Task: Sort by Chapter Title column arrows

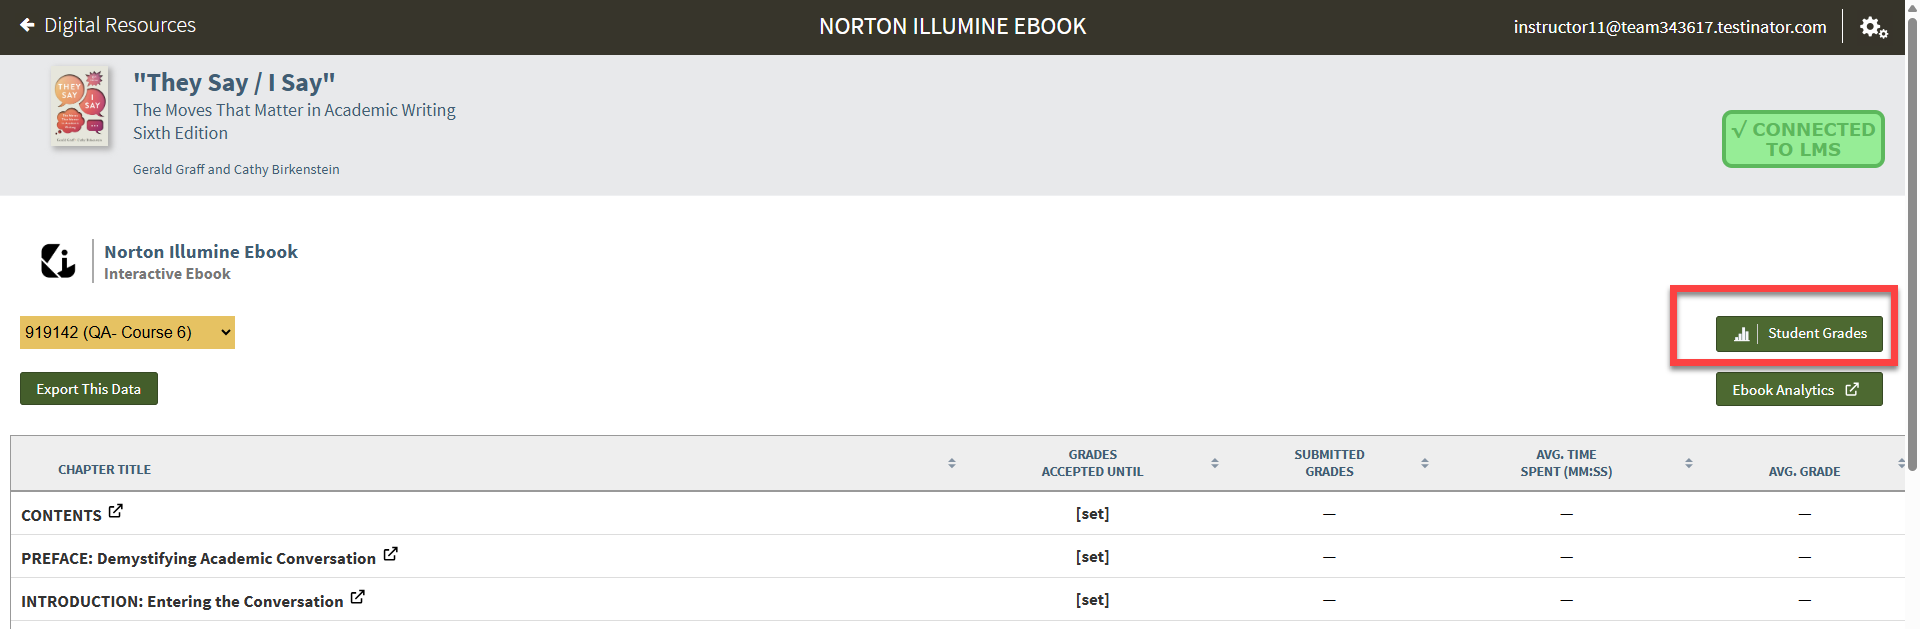Action: click(x=952, y=463)
